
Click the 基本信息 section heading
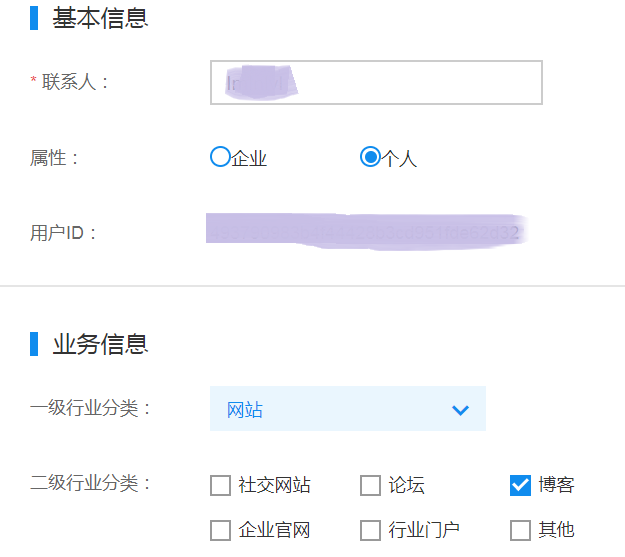[x=100, y=18]
